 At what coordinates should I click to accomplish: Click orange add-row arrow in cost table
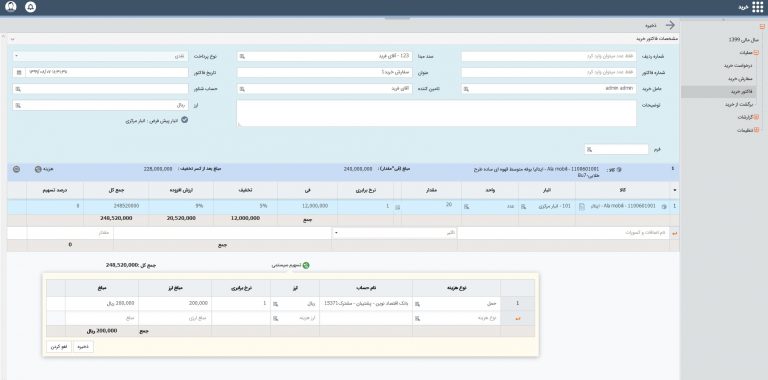[517, 319]
